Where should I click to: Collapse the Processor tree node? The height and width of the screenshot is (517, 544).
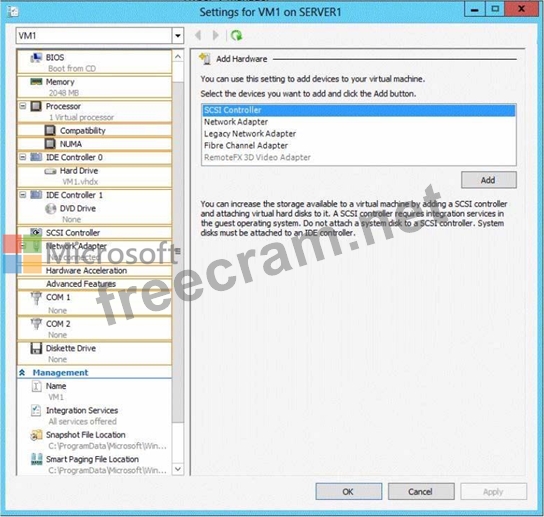pyautogui.click(x=23, y=106)
